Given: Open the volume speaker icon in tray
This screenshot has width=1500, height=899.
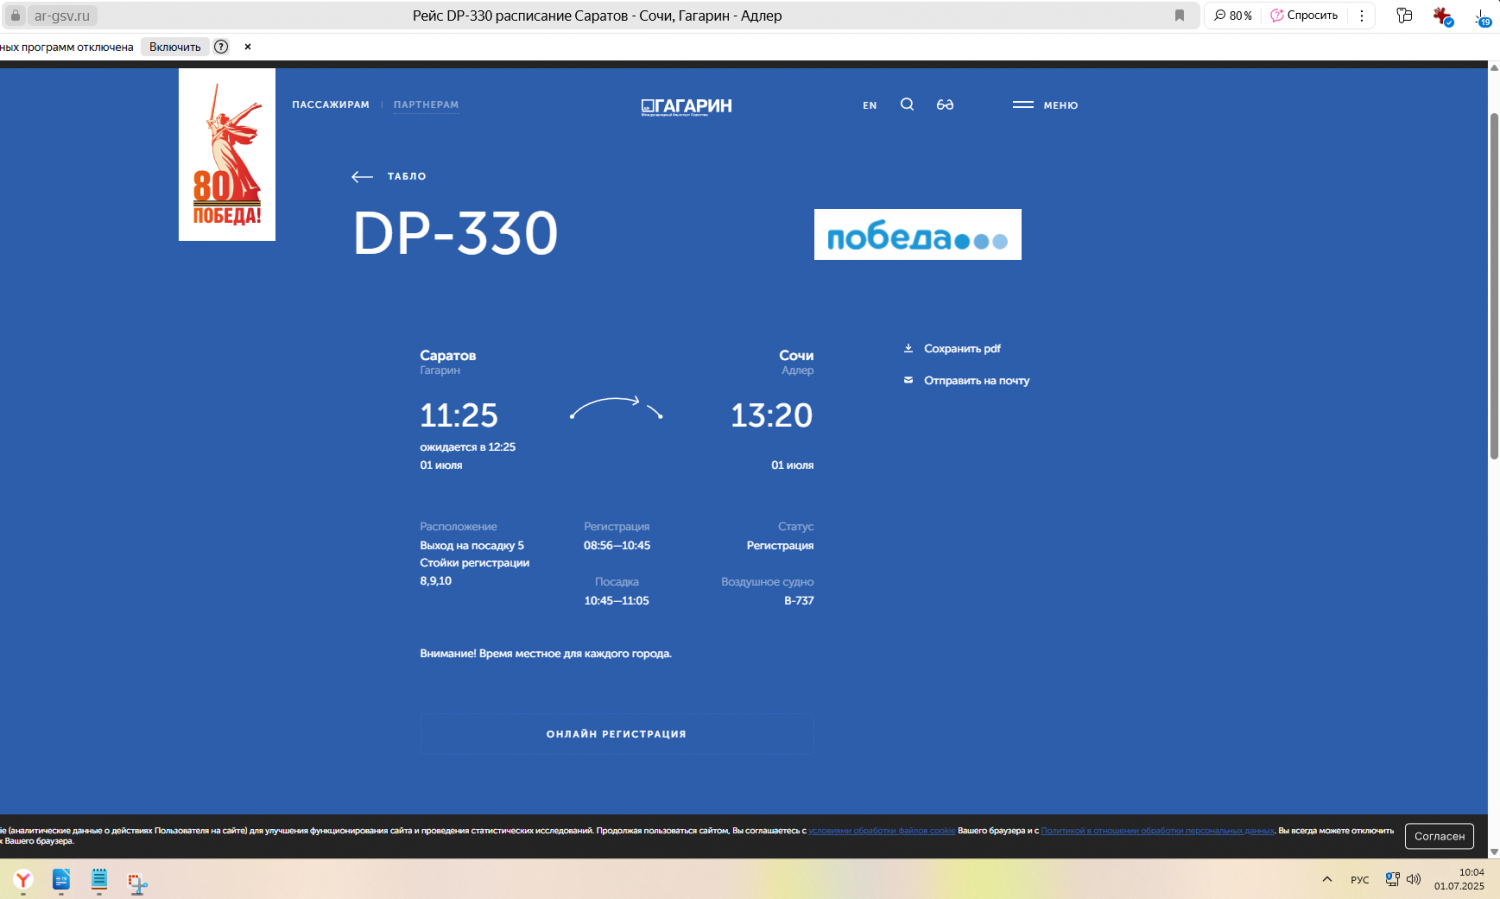Looking at the screenshot, I should click(1413, 880).
